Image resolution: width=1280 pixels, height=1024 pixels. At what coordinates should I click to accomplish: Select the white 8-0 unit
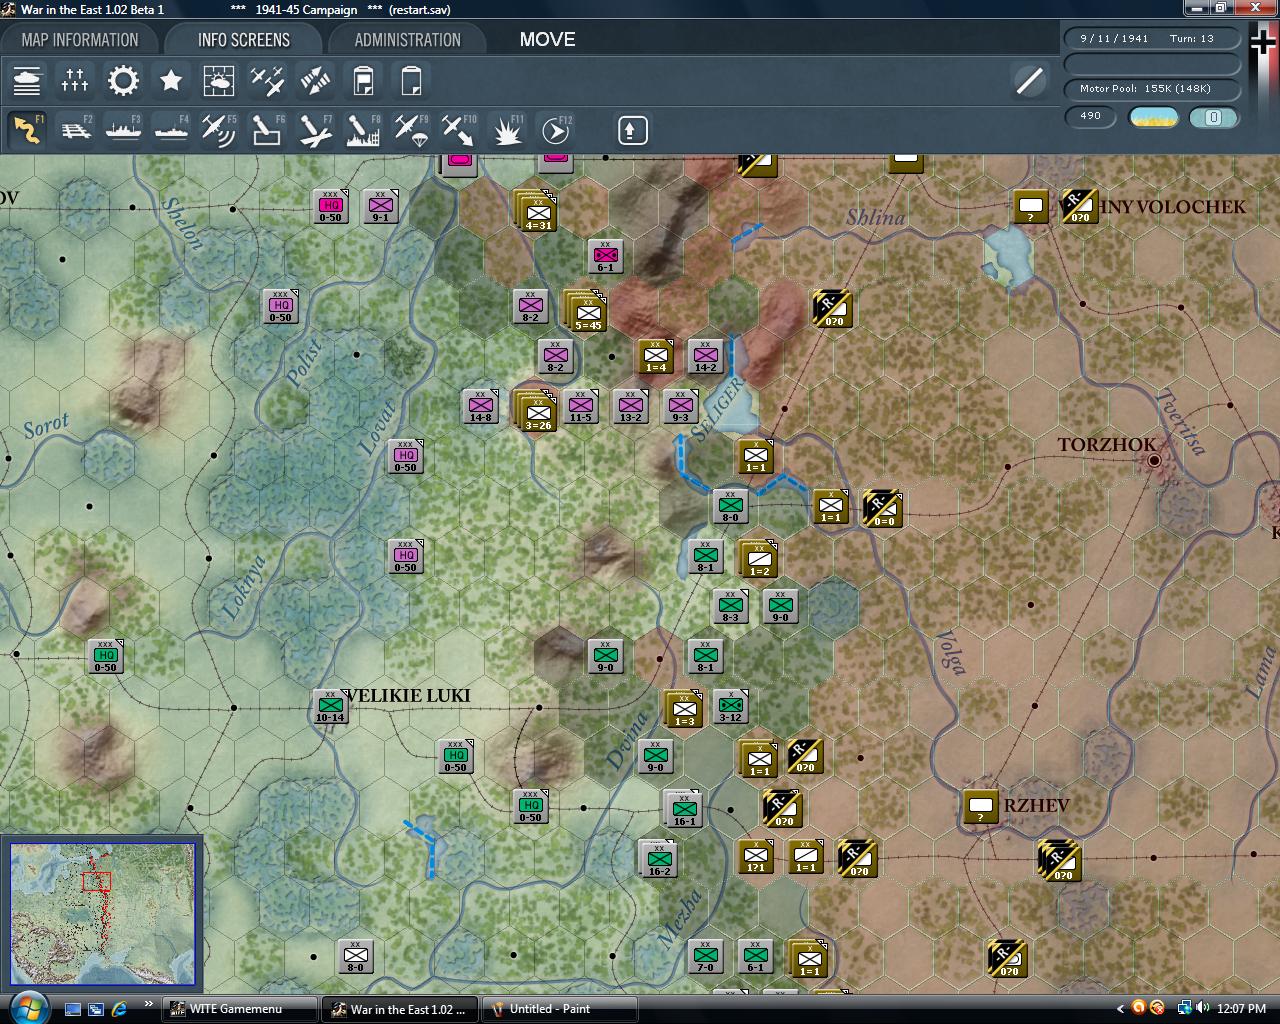[x=355, y=956]
